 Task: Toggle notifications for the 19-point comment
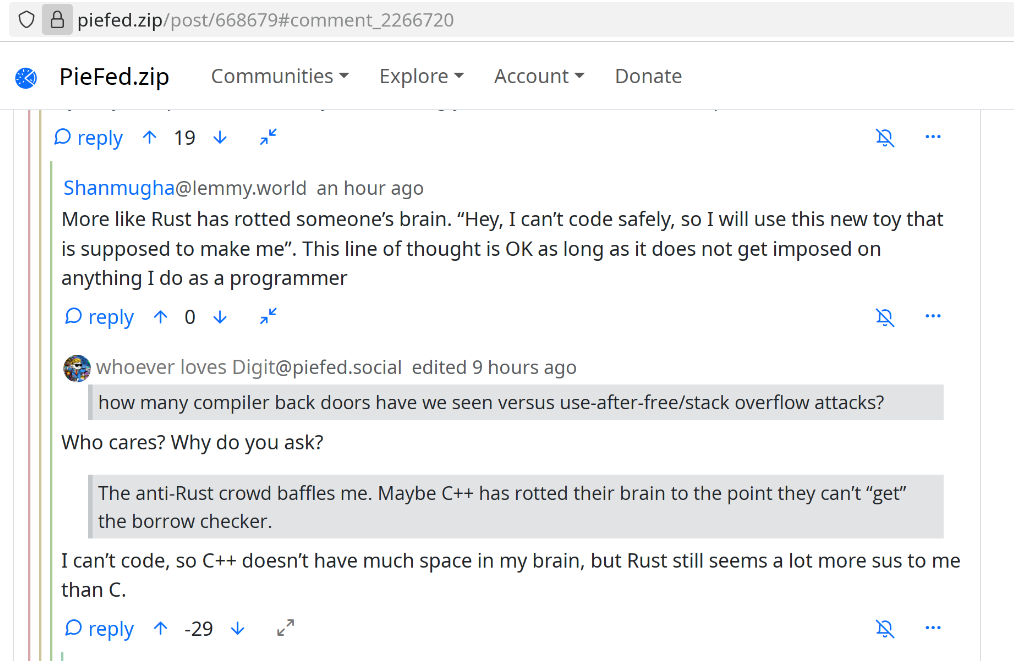tap(885, 137)
